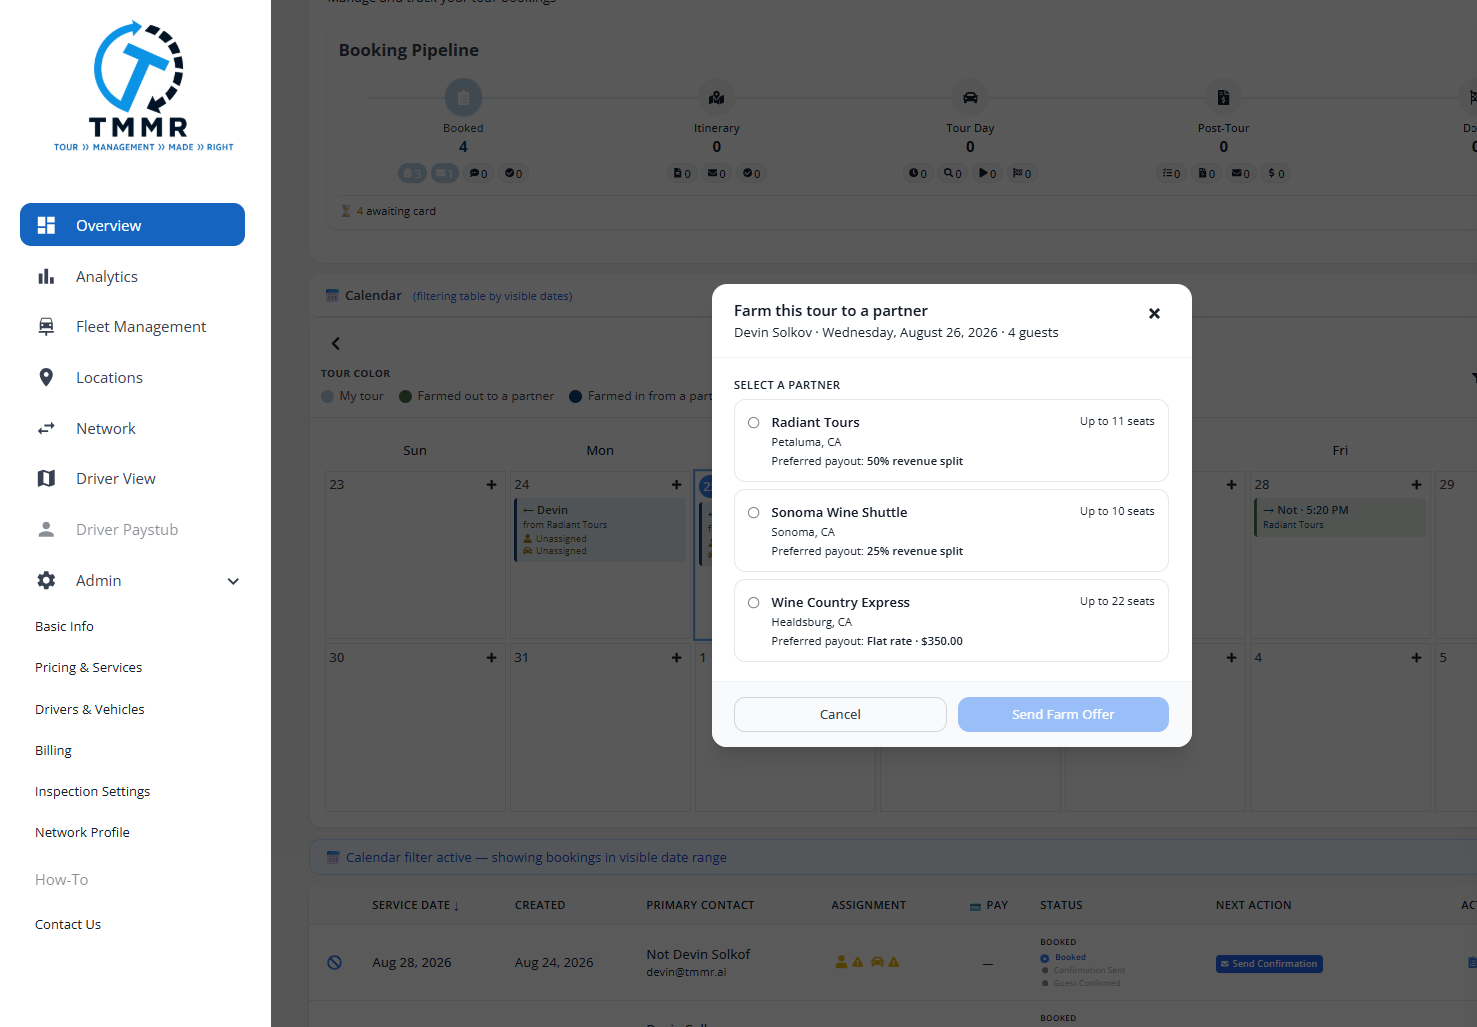The image size is (1477, 1027).
Task: Open the Basic Info admin page
Action: point(64,626)
